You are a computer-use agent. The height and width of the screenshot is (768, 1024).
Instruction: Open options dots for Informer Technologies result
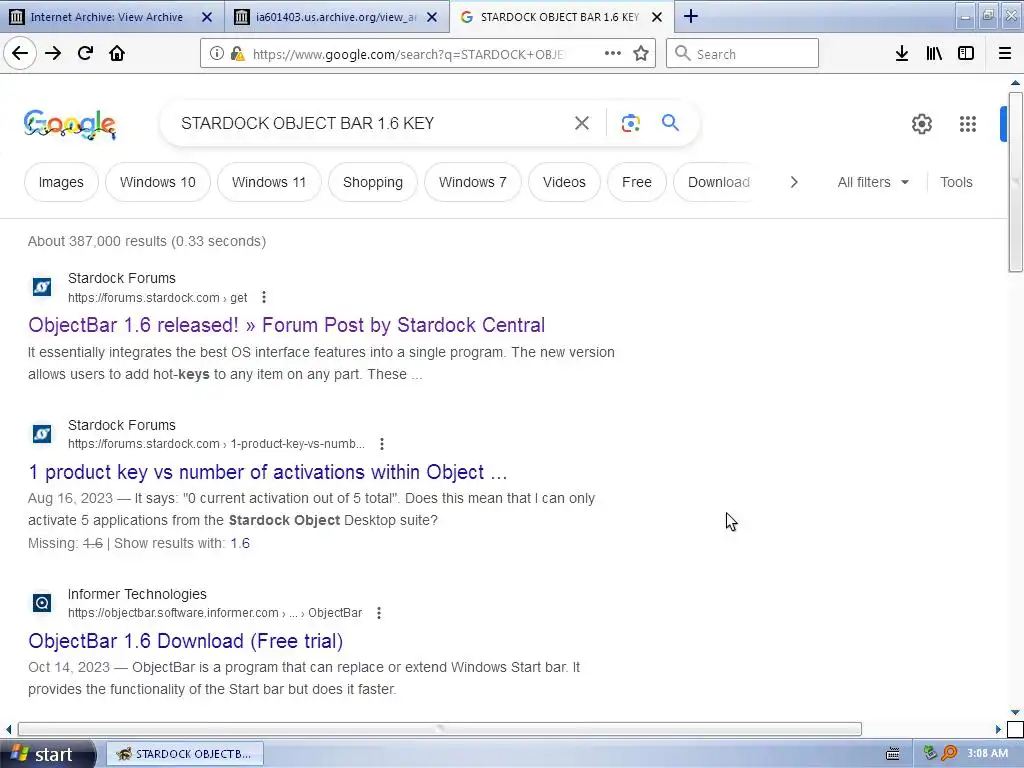379,613
